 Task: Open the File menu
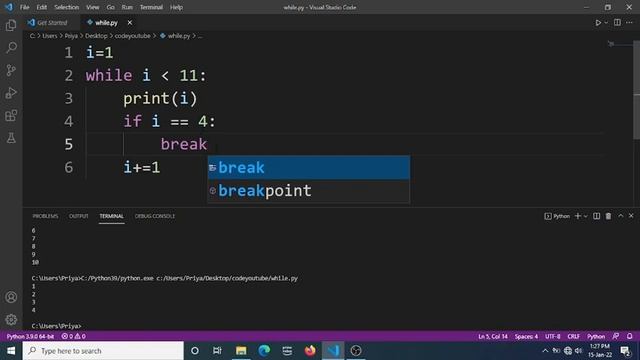coord(24,7)
